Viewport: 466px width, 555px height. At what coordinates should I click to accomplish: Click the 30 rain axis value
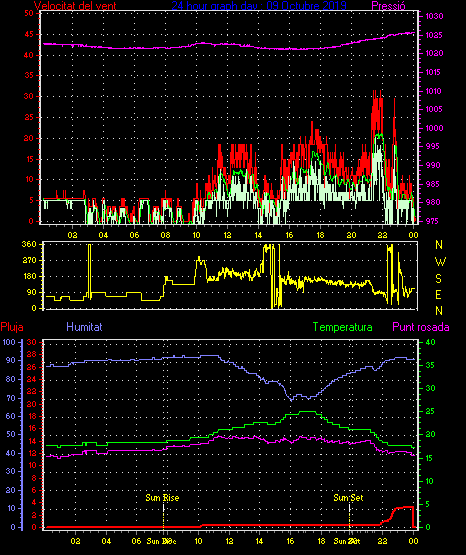pos(32,342)
